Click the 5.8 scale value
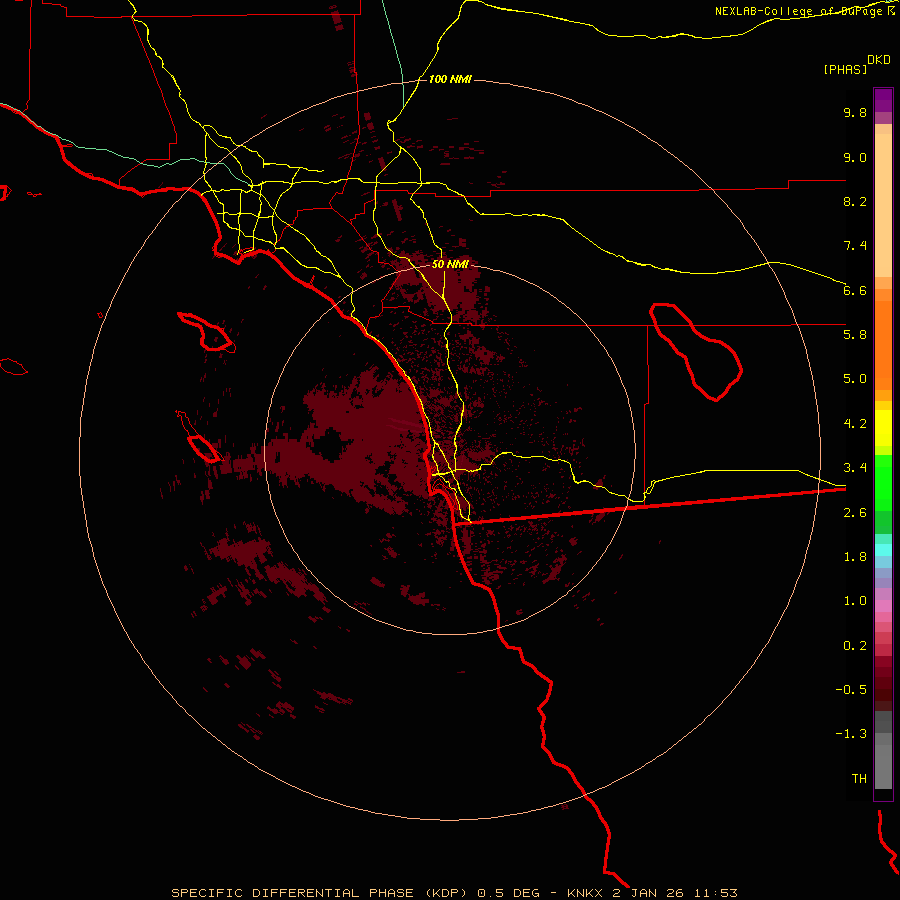 (855, 335)
